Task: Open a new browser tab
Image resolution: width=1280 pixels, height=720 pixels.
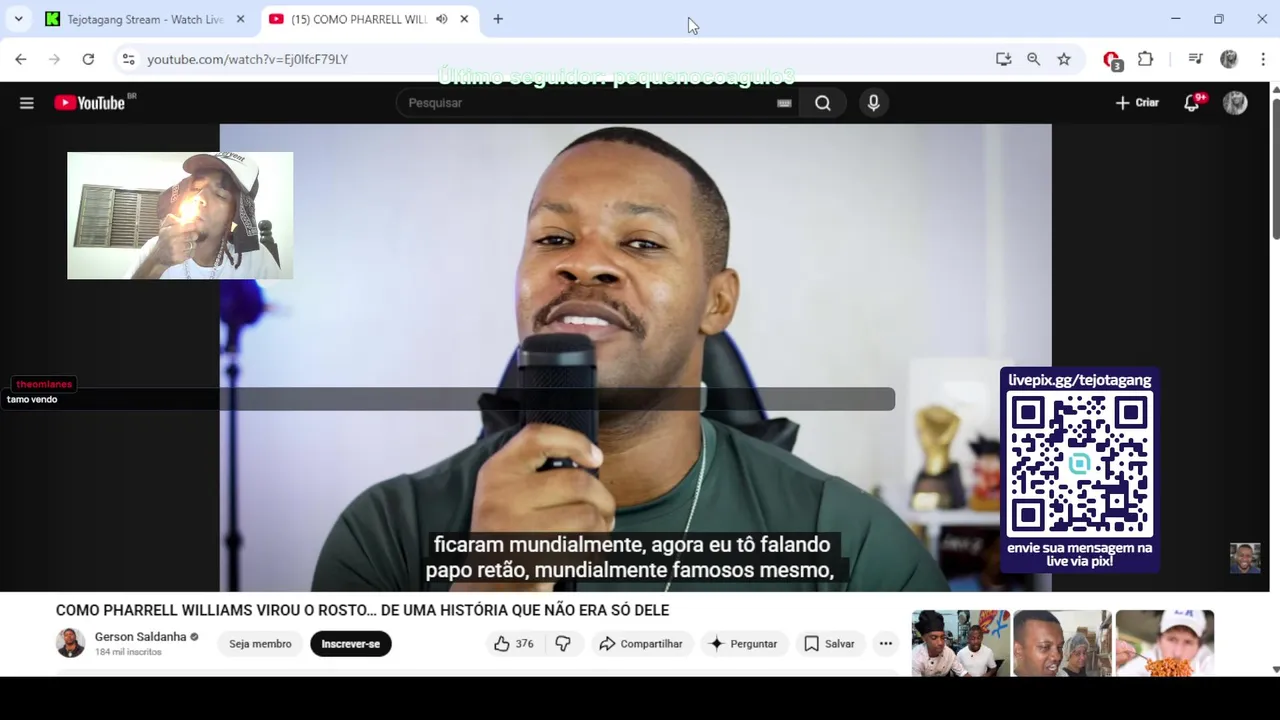Action: 498,19
